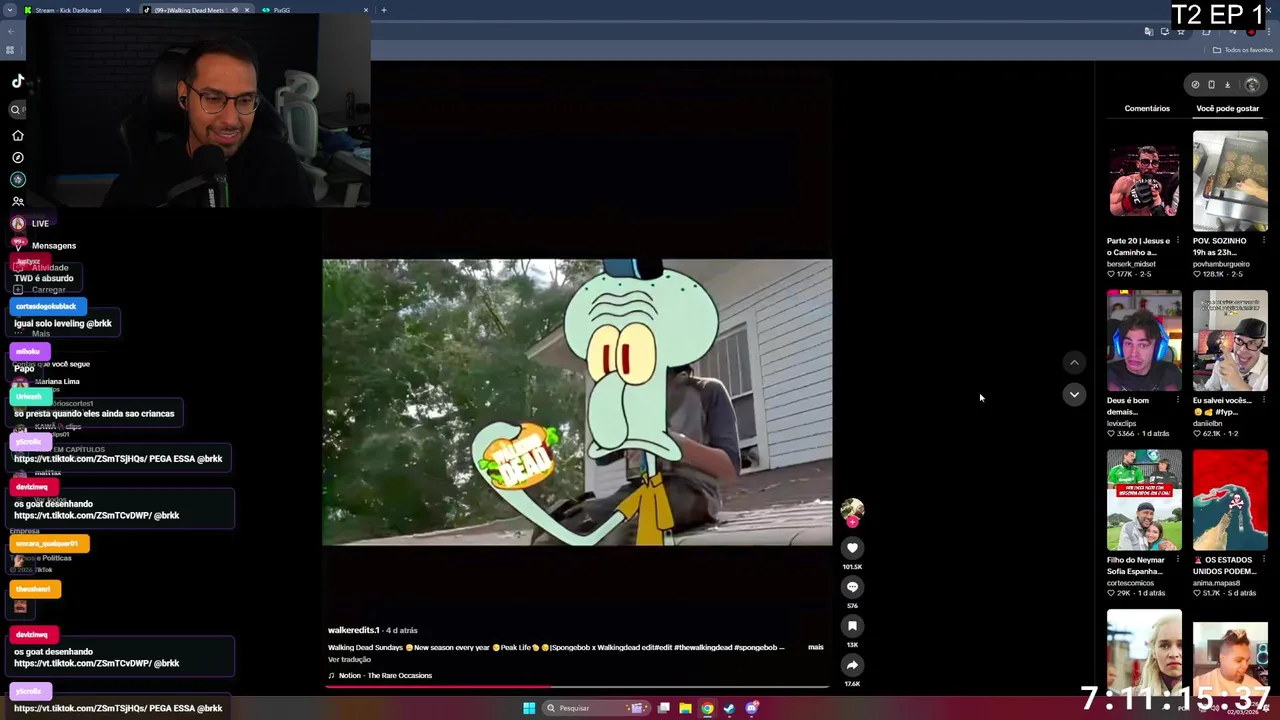Switch to the Comentários tab

[x=1147, y=108]
